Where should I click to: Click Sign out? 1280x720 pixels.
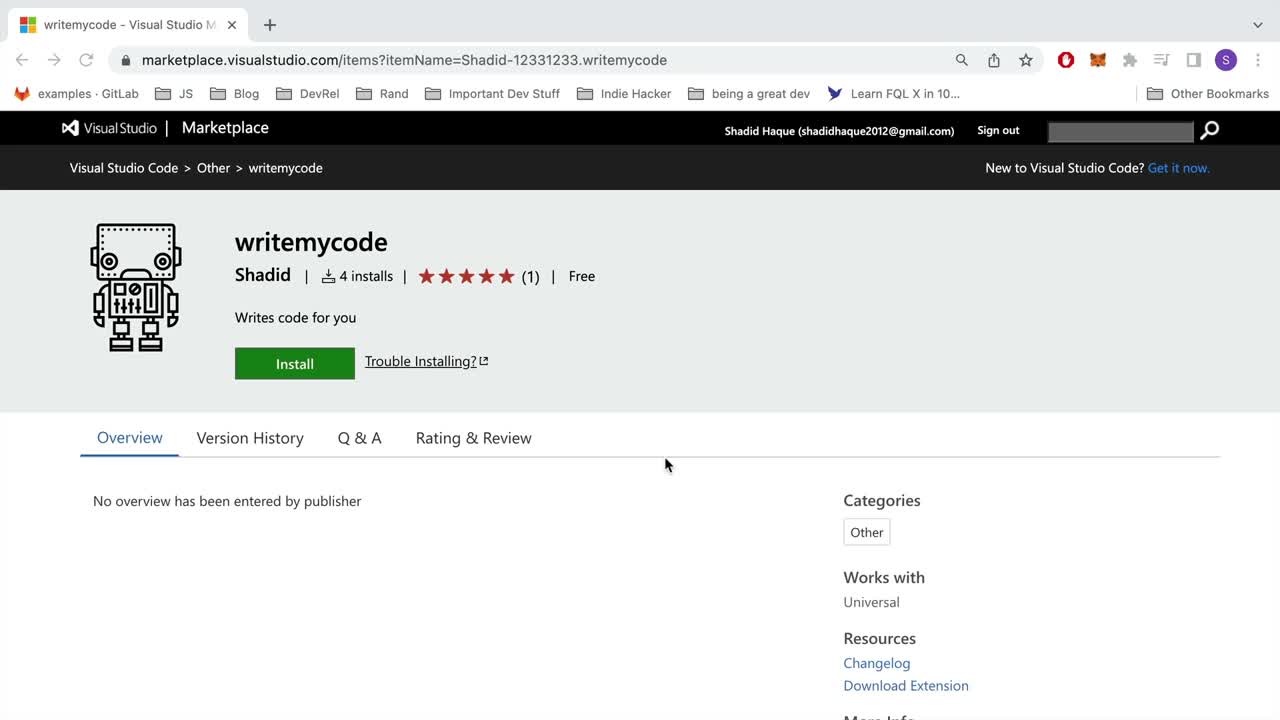pyautogui.click(x=998, y=130)
